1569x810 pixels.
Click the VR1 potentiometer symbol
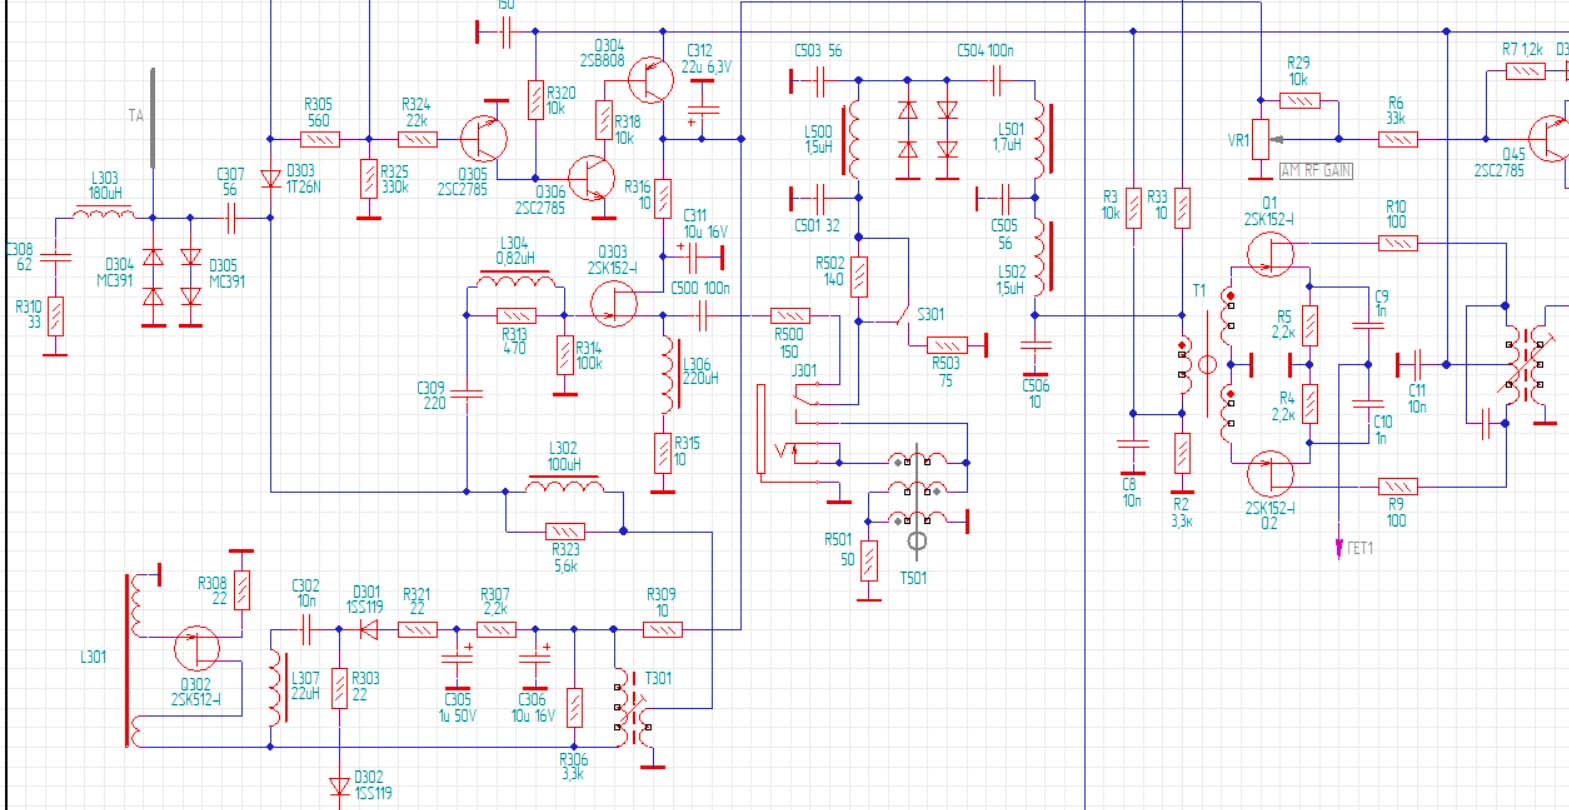point(1260,140)
